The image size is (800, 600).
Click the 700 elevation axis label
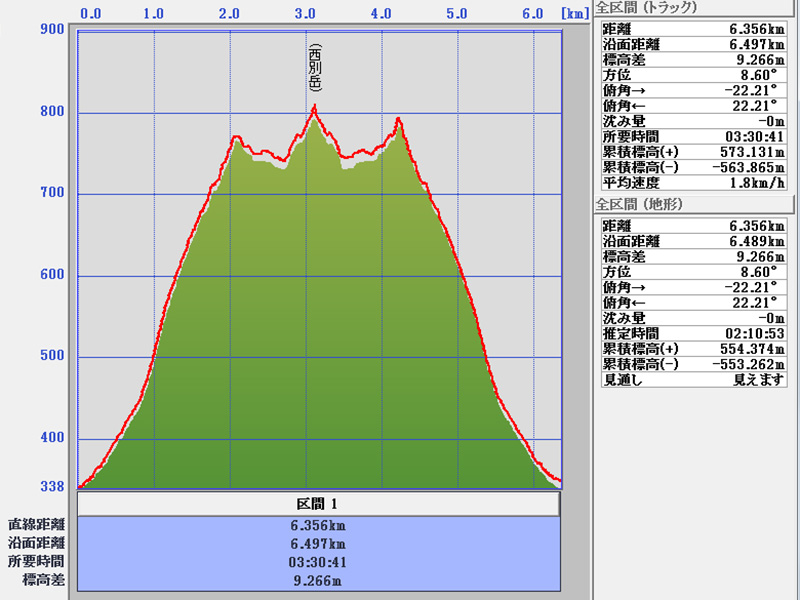pyautogui.click(x=52, y=193)
